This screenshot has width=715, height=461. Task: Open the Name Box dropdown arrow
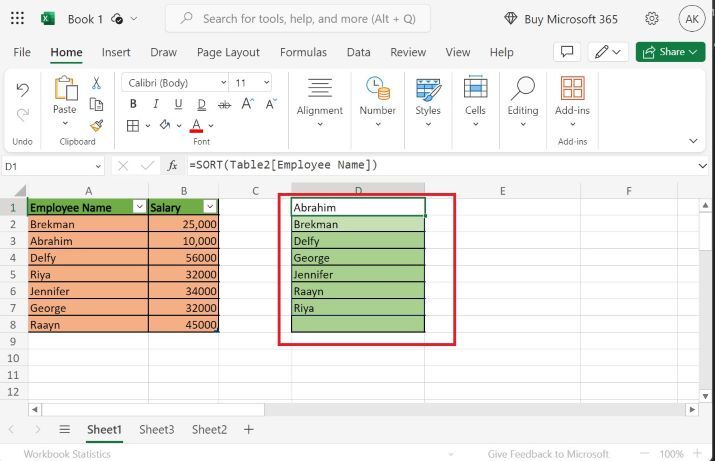click(98, 166)
